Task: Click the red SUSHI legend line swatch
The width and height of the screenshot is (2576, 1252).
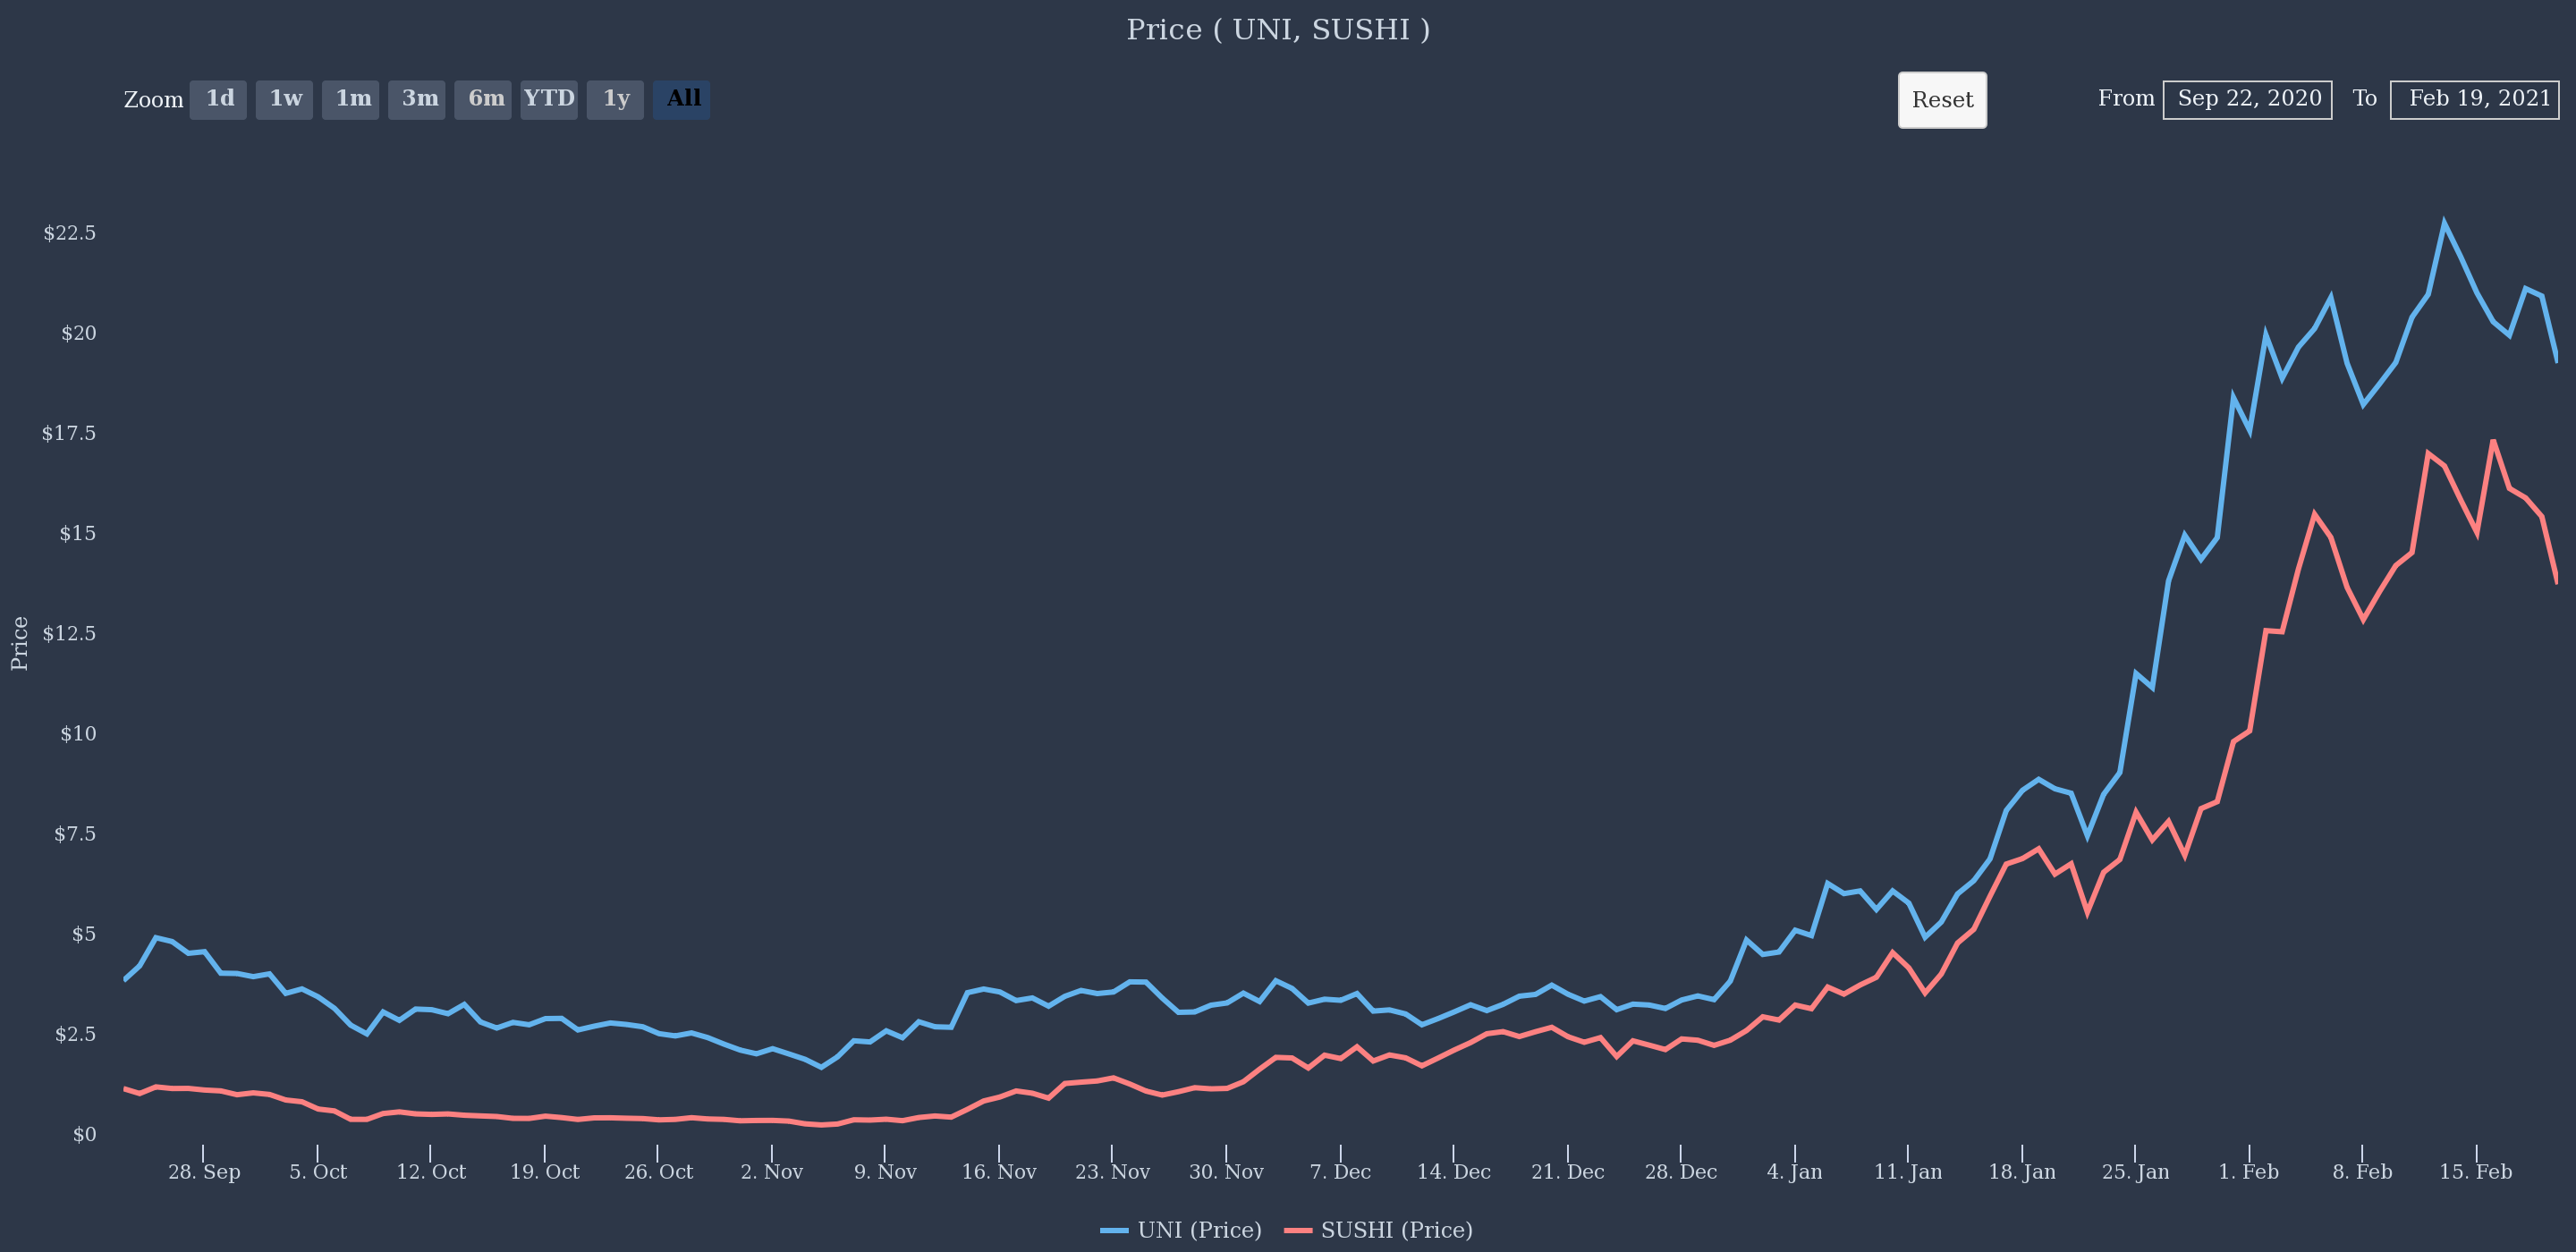Action: point(1298,1230)
